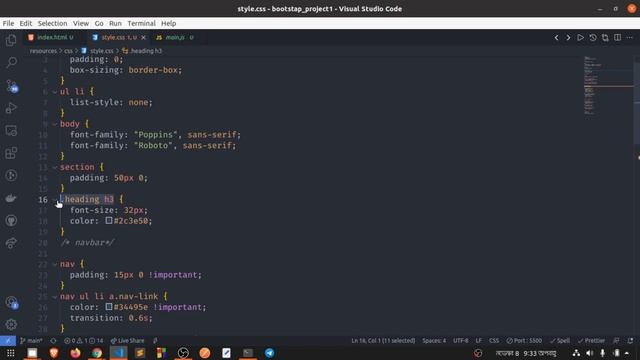Change encoding via 'UTF-8'
The width and height of the screenshot is (640, 360).
(x=461, y=340)
